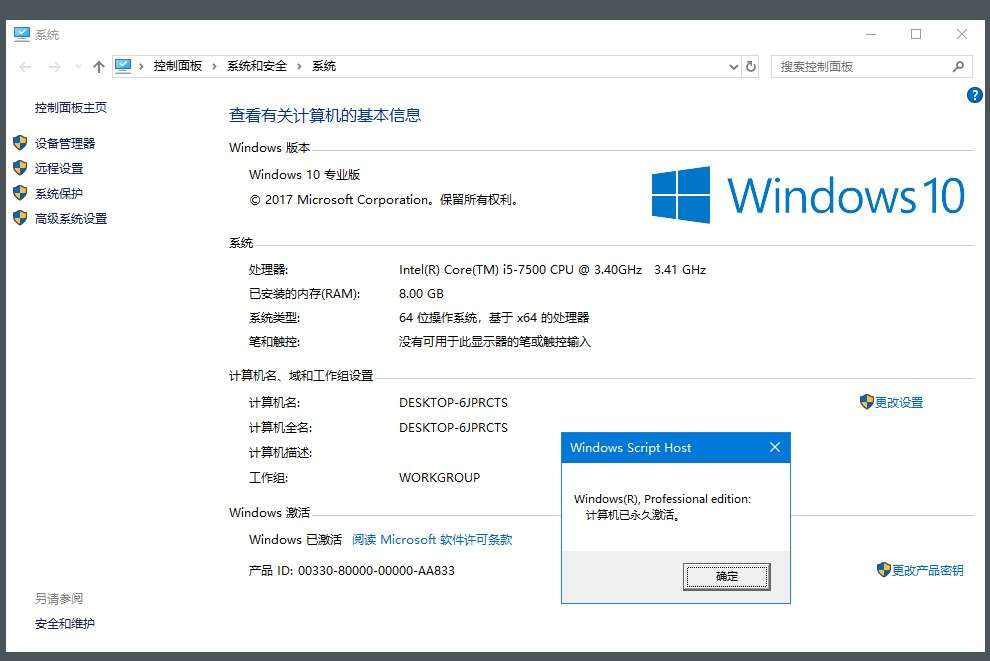Click the shield icon beside 高级系统设置
Viewport: 990px width, 661px height.
(20, 218)
